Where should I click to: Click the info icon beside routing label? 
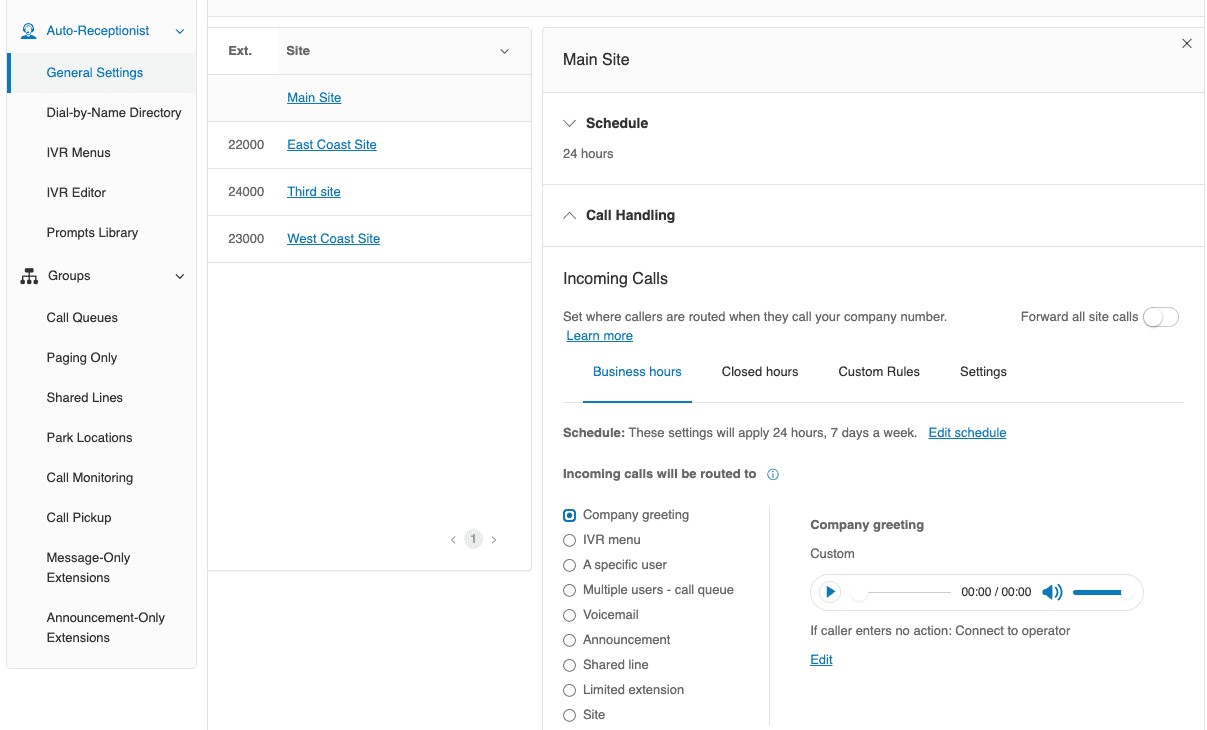click(x=773, y=475)
